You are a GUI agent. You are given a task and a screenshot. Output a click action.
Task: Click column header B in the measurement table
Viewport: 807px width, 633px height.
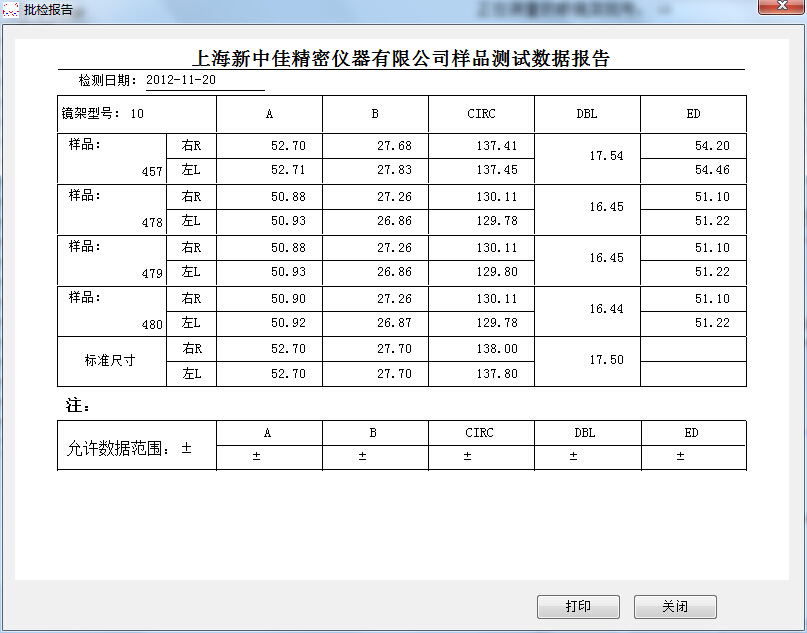[375, 114]
